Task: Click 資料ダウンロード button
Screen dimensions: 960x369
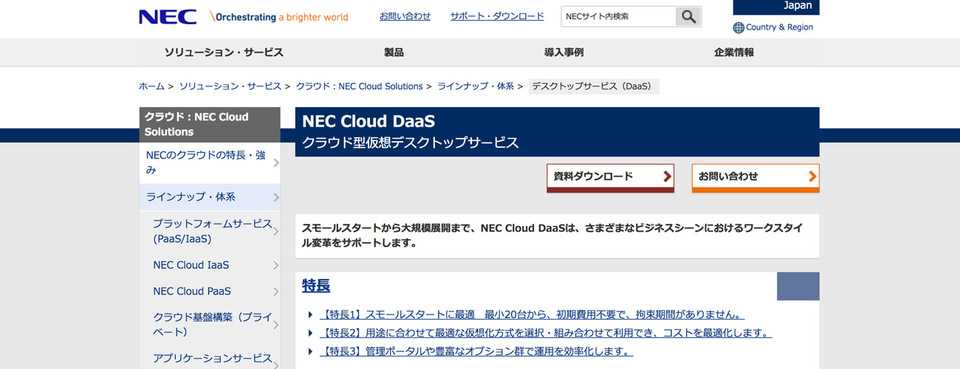Action: [610, 178]
